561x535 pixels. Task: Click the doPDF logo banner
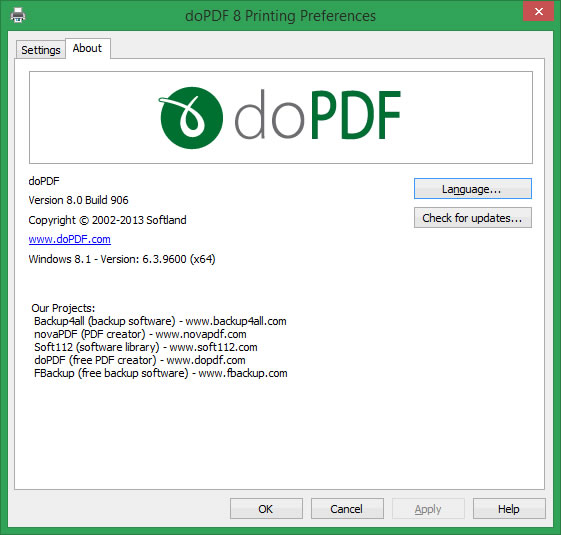(x=281, y=117)
